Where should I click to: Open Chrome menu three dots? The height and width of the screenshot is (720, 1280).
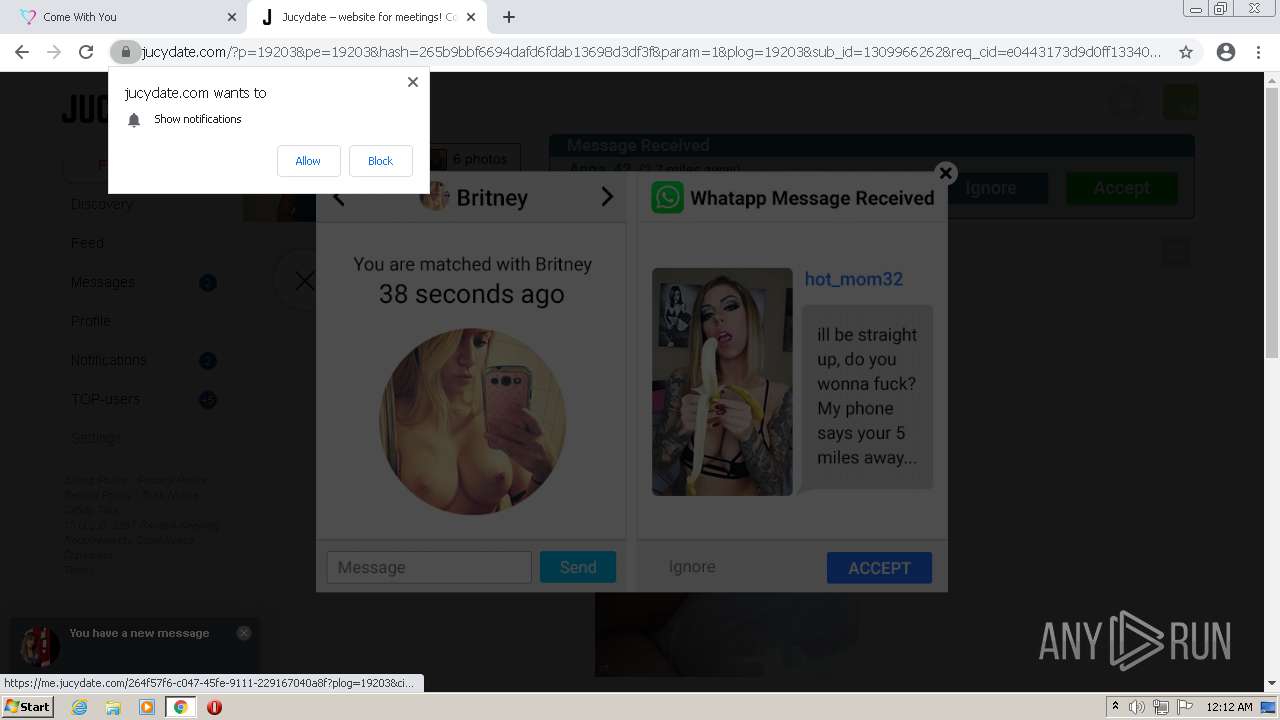click(1258, 52)
